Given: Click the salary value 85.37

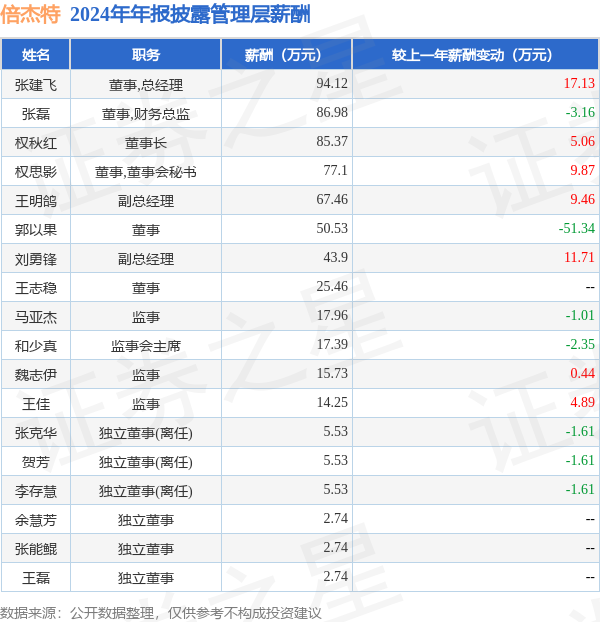Looking at the screenshot, I should click(332, 141).
